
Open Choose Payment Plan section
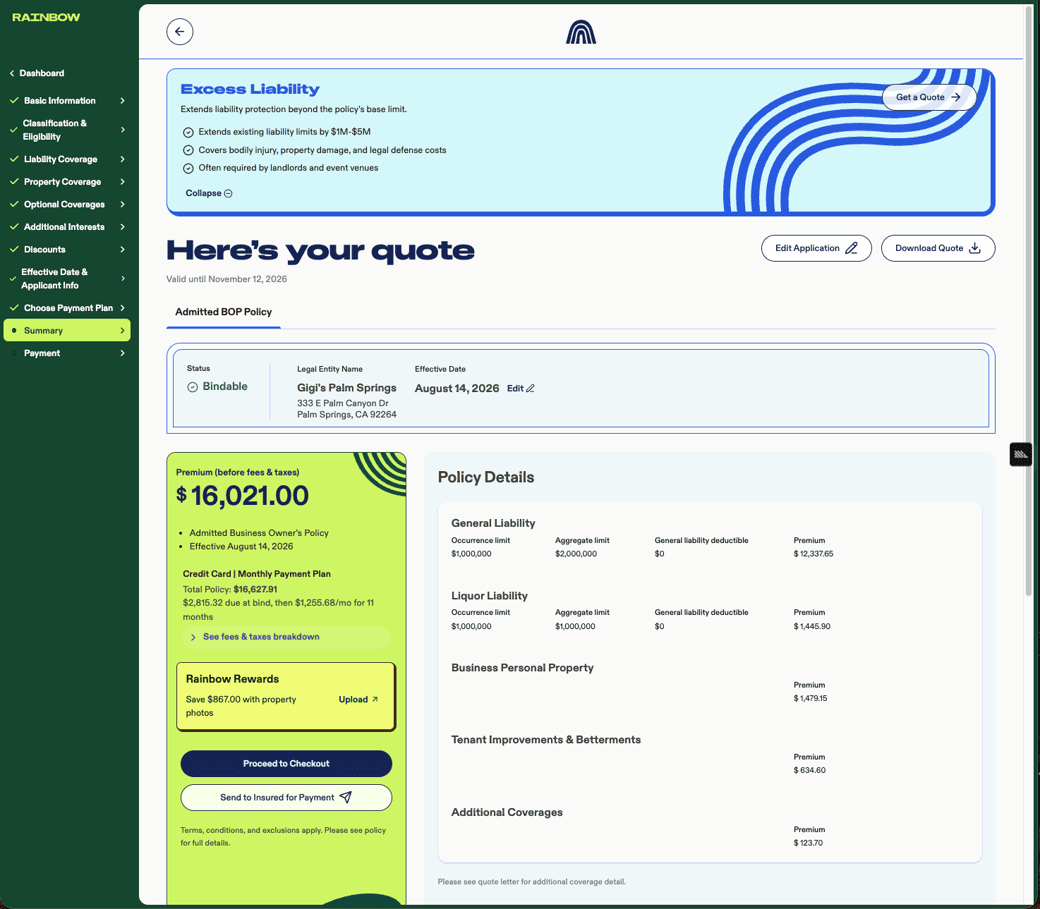pos(67,308)
